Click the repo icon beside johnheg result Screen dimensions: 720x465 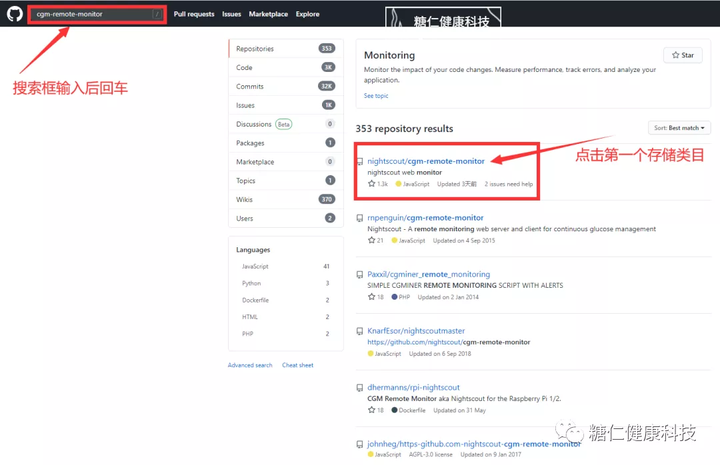point(360,444)
